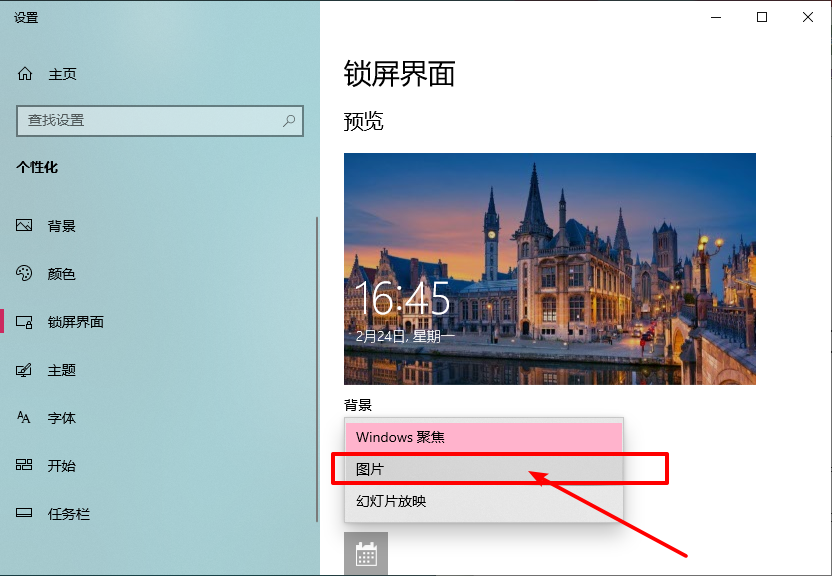Click the lock screen preview image
This screenshot has height=576, width=832.
tap(549, 268)
